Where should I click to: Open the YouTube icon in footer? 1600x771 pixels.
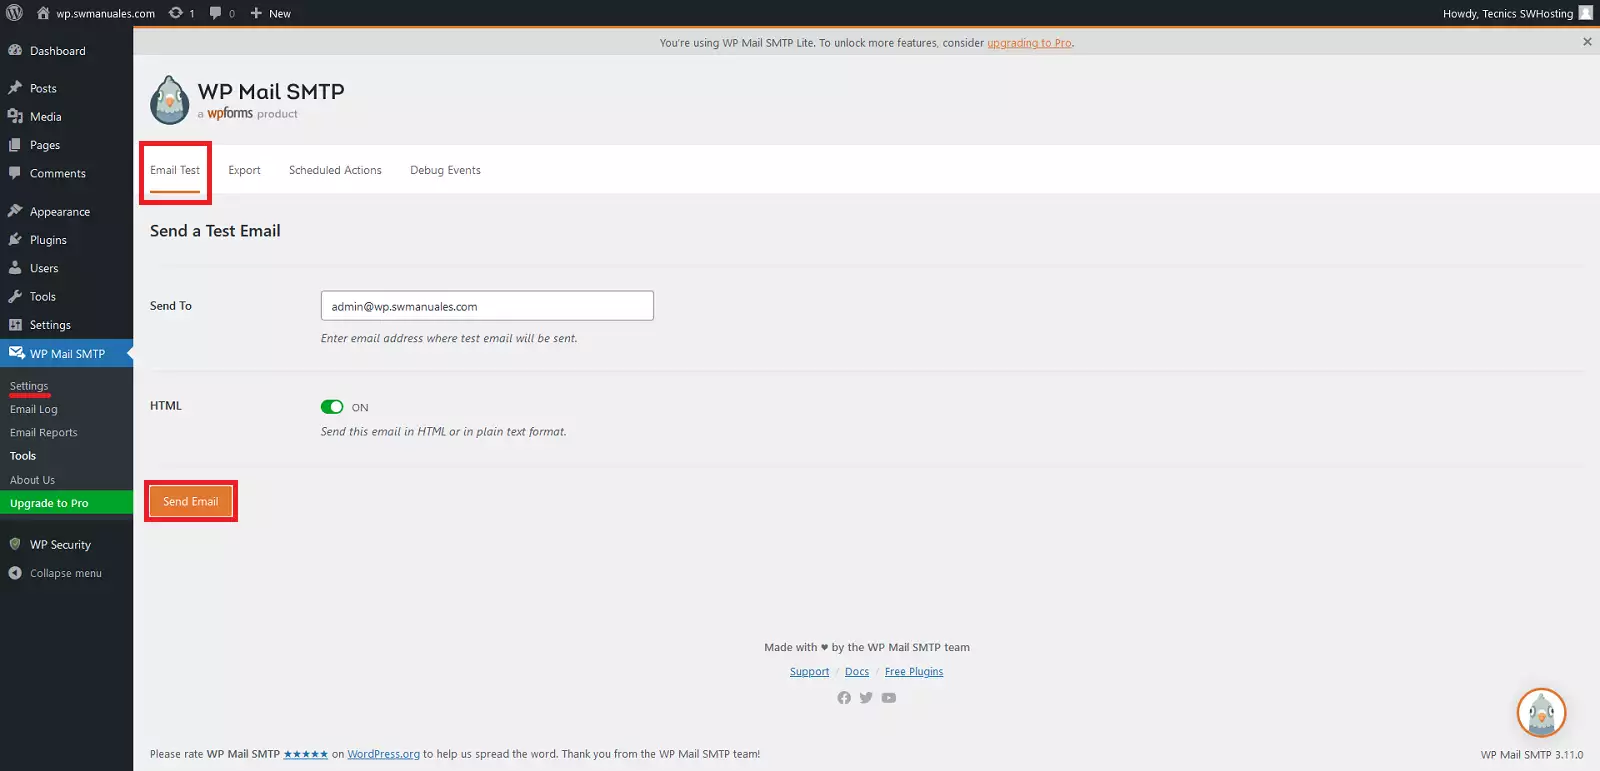tap(889, 698)
